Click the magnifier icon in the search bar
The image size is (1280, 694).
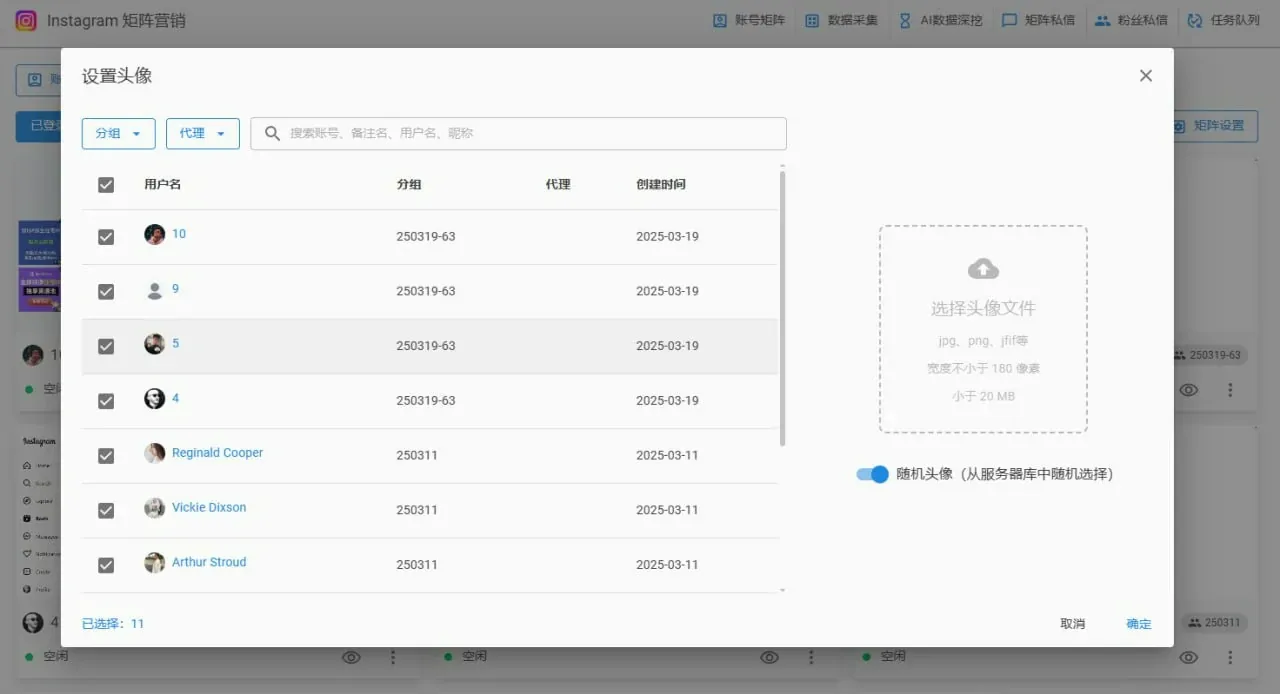(270, 133)
